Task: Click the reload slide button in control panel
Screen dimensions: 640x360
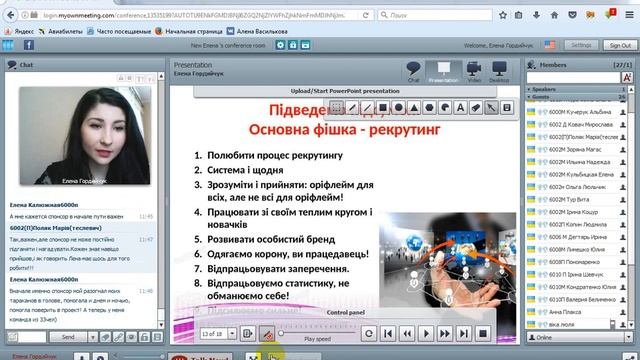Action: (369, 333)
